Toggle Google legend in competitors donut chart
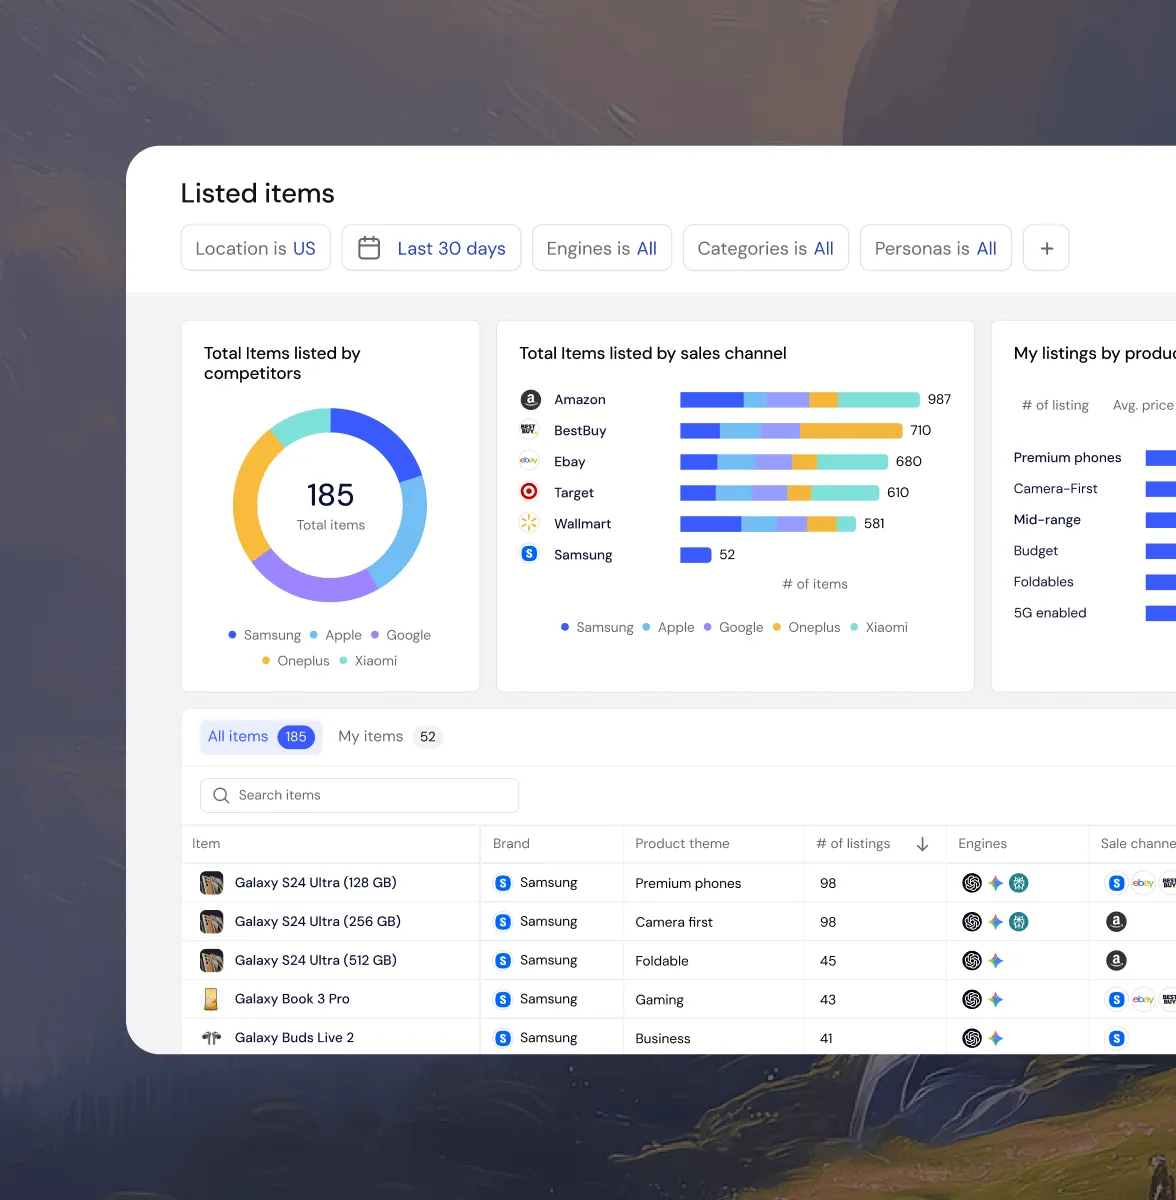Screen dimensions: 1176x1200 401,635
